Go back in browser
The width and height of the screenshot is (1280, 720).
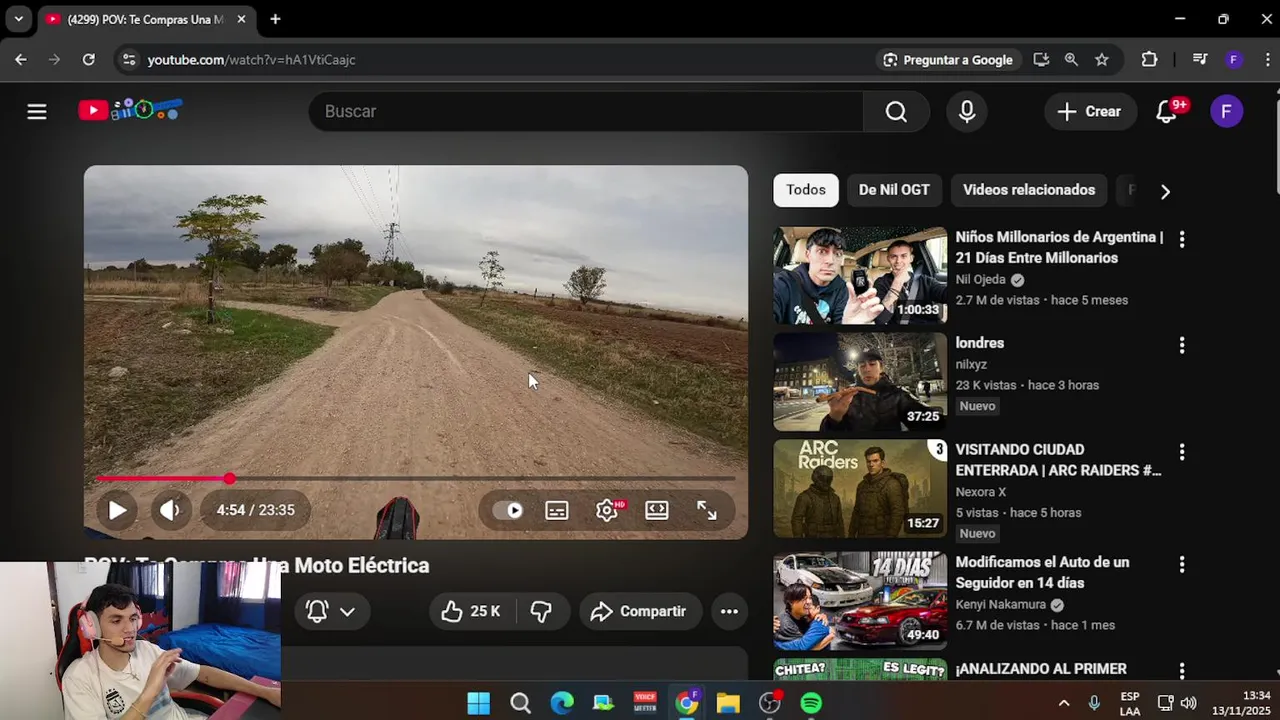[x=21, y=60]
